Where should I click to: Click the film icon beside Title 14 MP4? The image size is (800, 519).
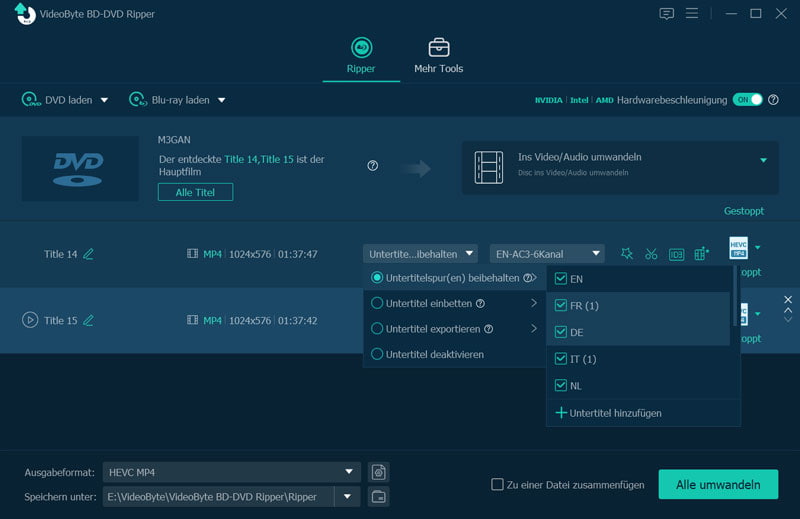click(x=192, y=254)
